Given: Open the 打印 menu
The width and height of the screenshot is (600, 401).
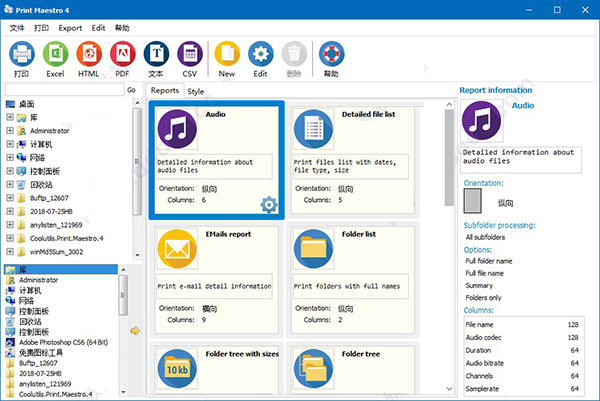Looking at the screenshot, I should tap(41, 28).
